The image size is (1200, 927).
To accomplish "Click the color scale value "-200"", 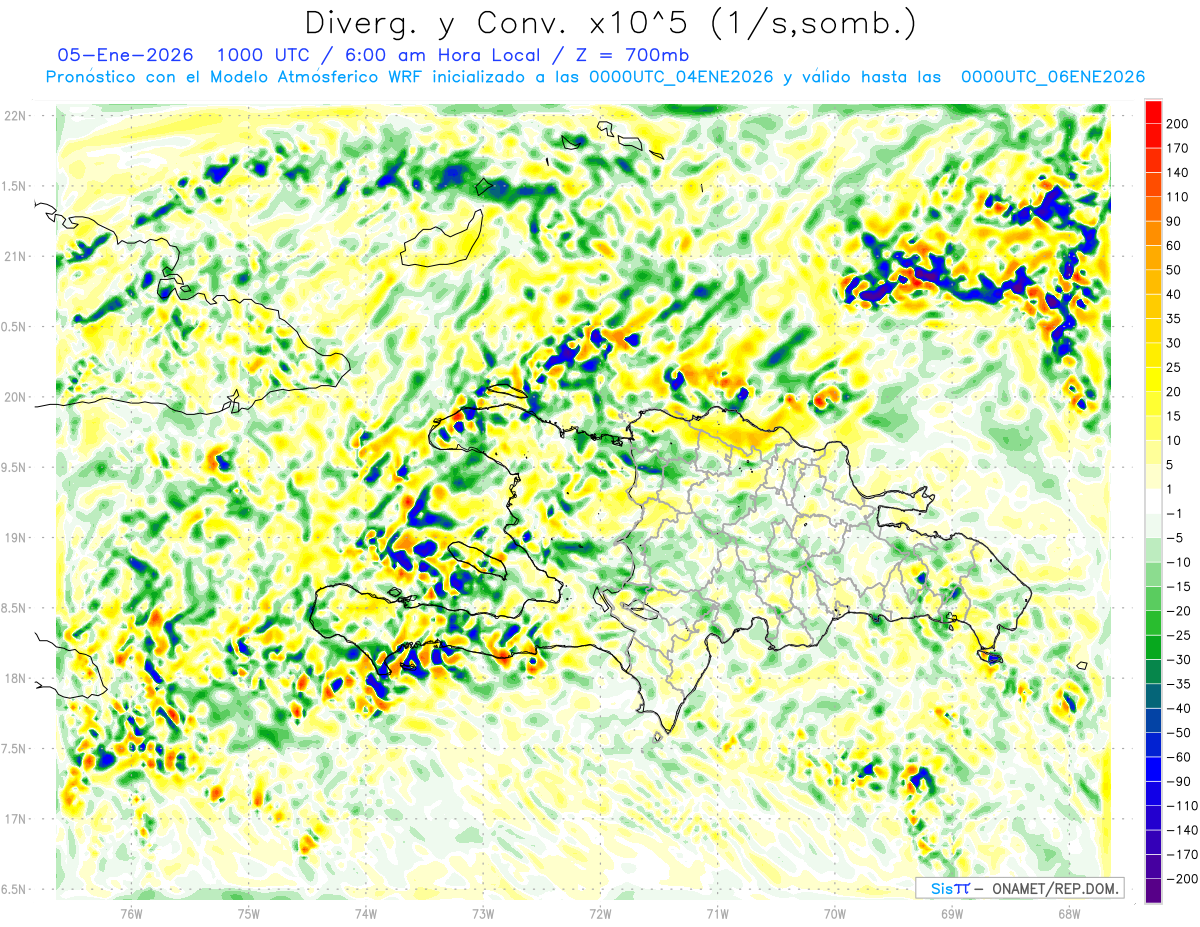I will point(1183,878).
